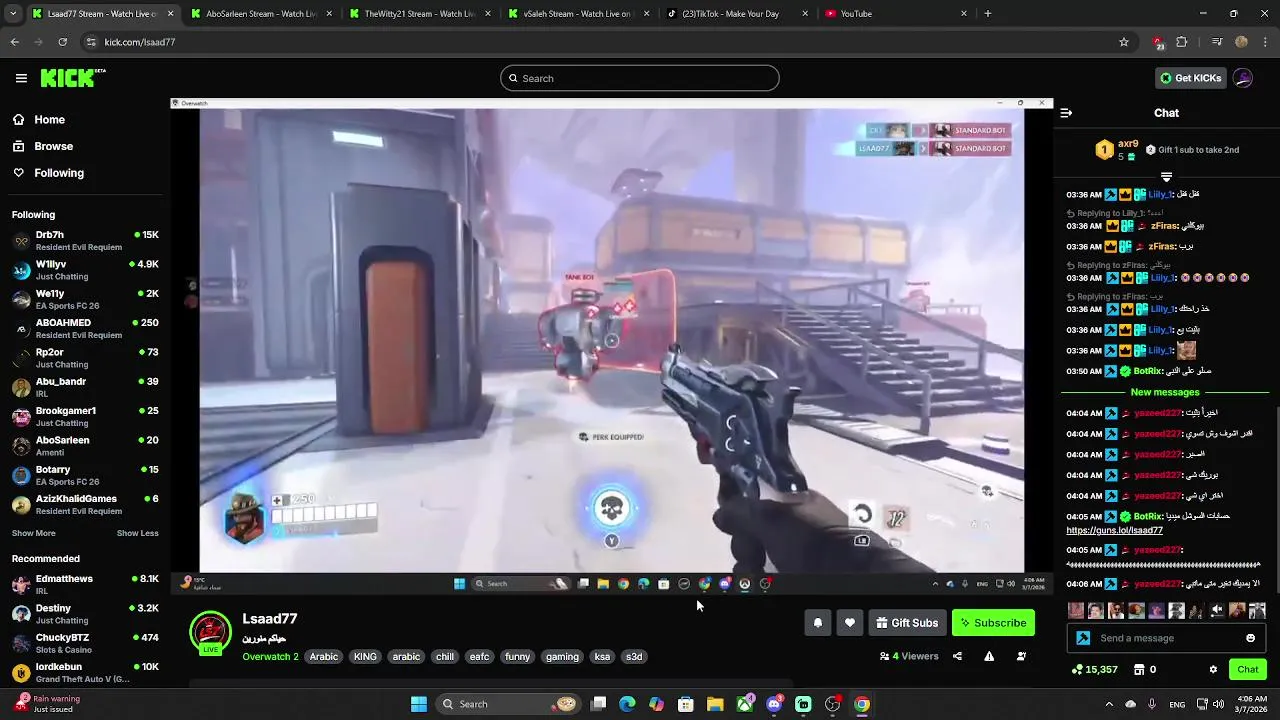Open AzizKhalidGames channel in the Following list
The image size is (1280, 720).
(x=84, y=505)
